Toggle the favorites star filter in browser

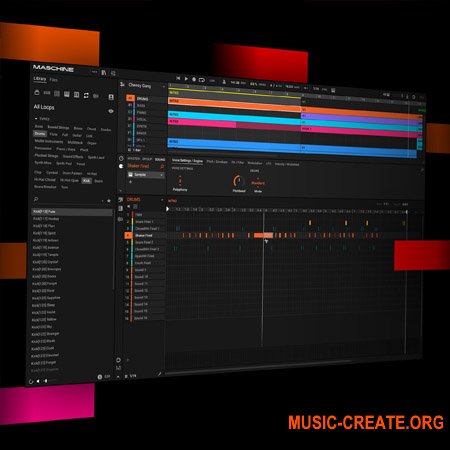[x=109, y=200]
